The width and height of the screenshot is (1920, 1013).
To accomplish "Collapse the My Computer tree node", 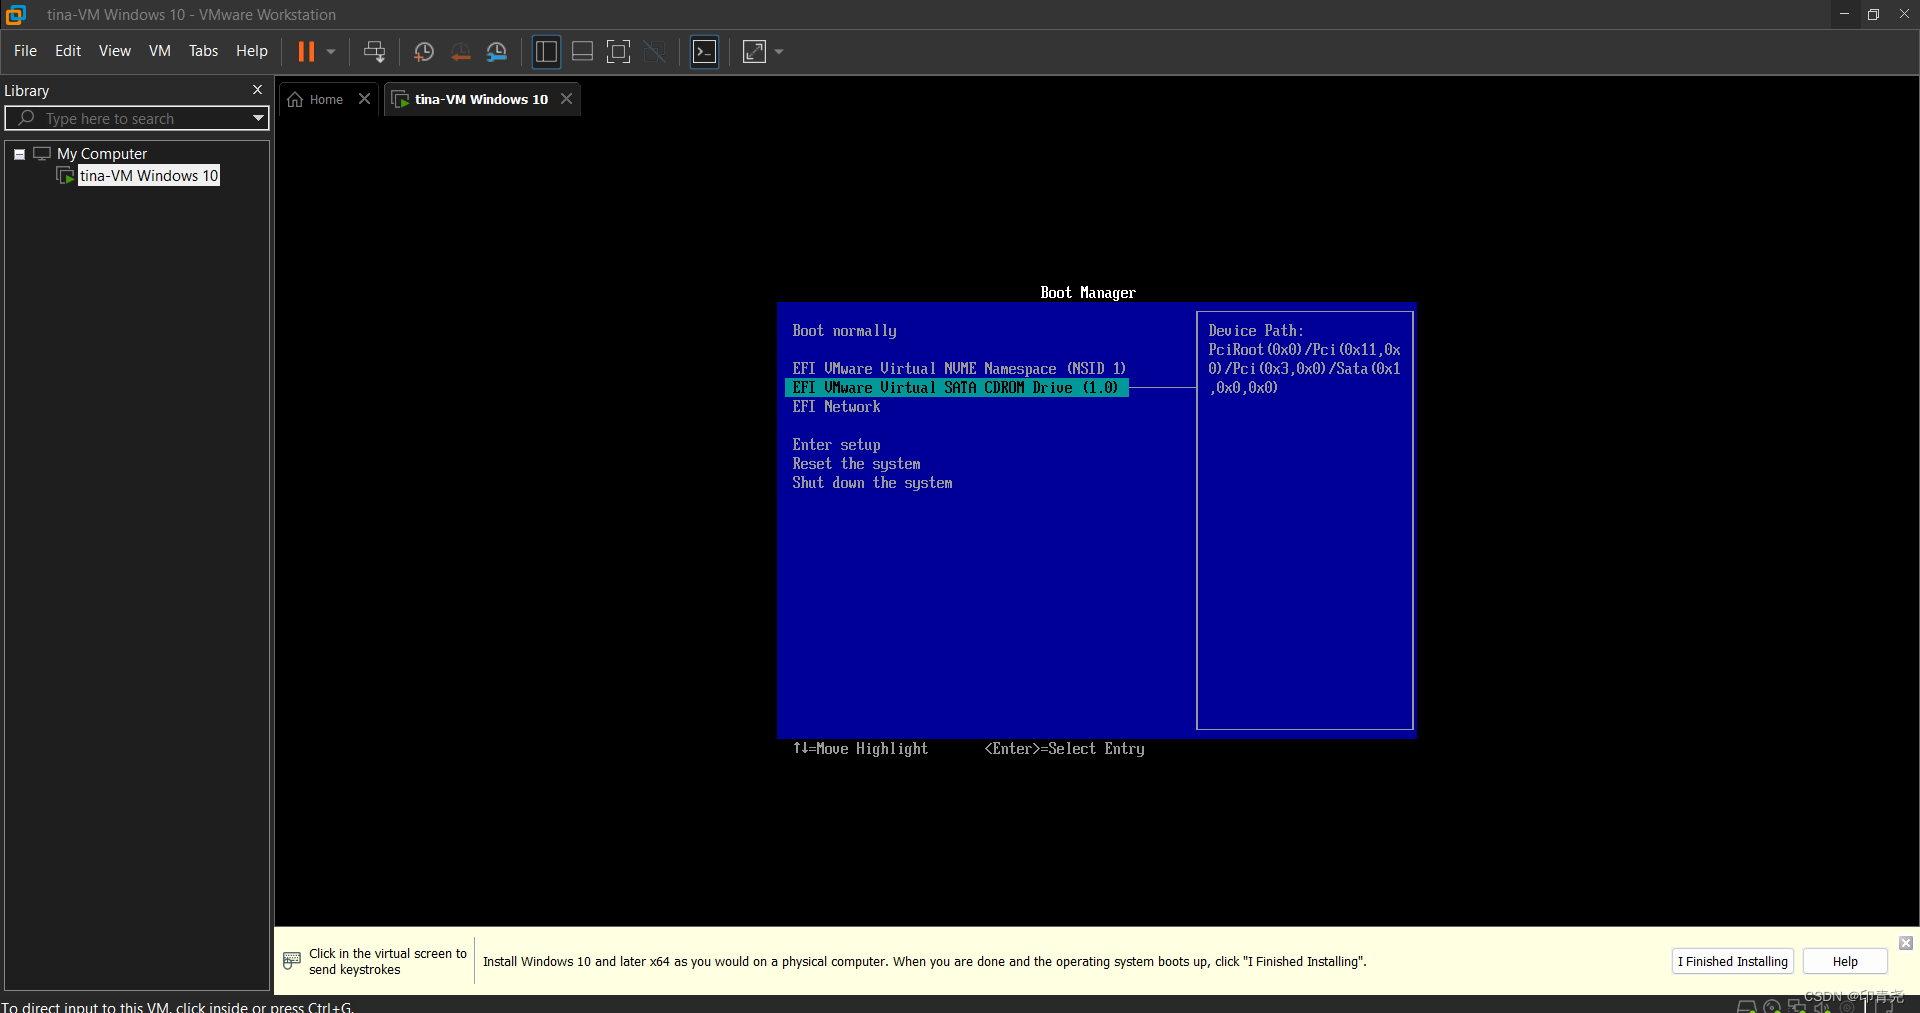I will (x=19, y=154).
